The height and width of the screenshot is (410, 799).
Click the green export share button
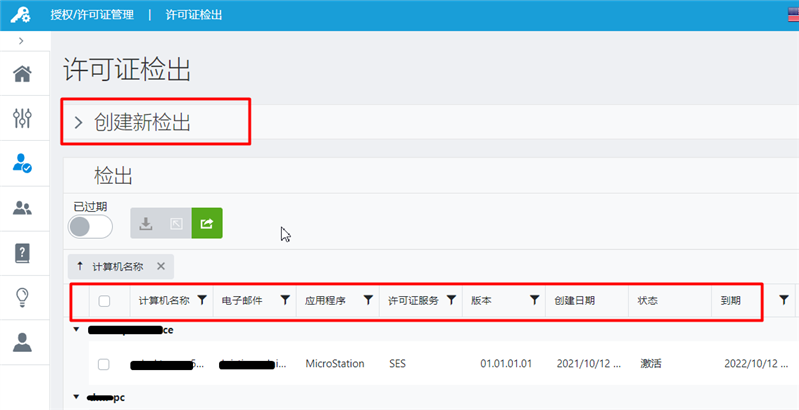click(207, 223)
